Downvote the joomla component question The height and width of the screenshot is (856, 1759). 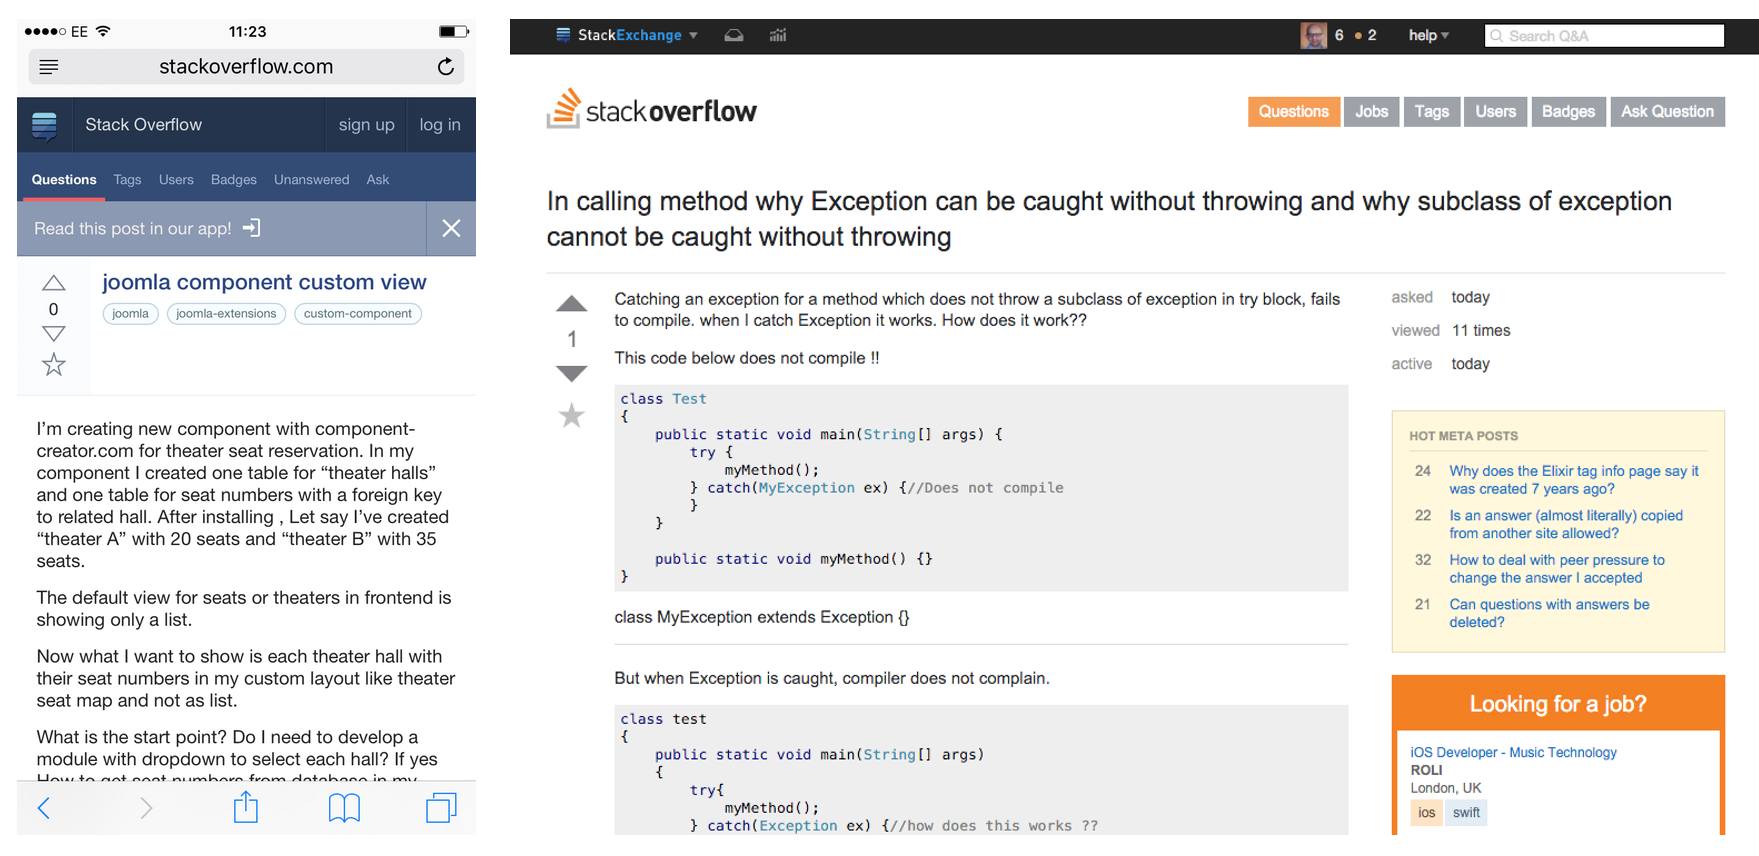54,334
